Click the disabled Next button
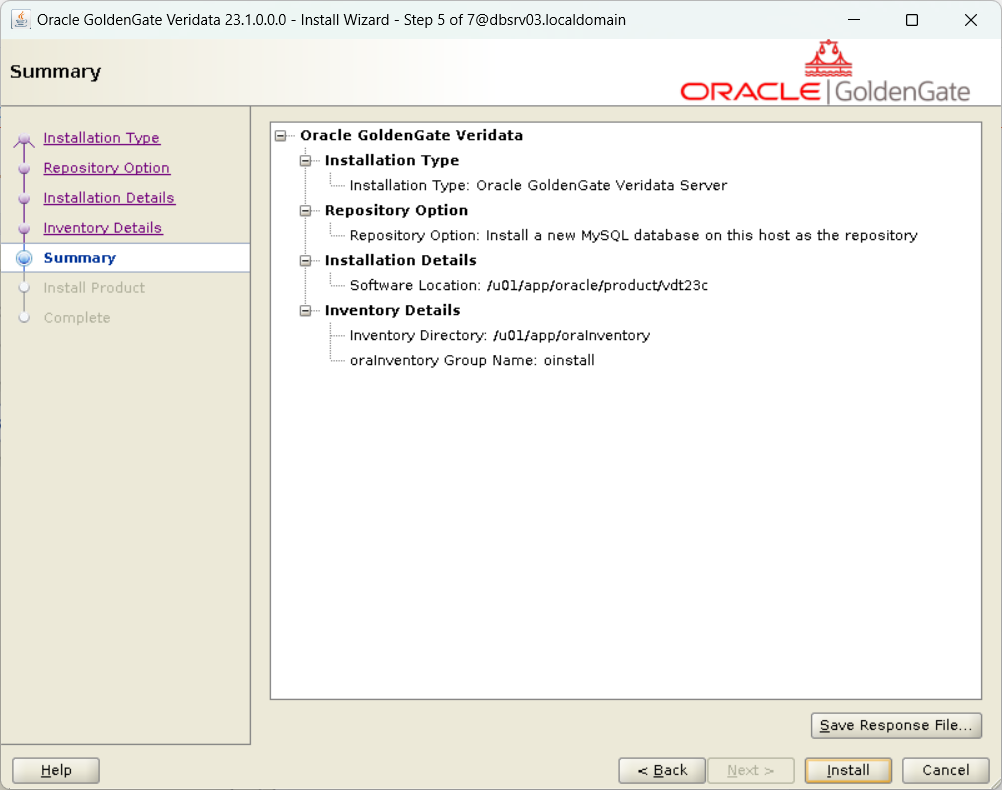This screenshot has height=790, width=1002. (x=751, y=770)
